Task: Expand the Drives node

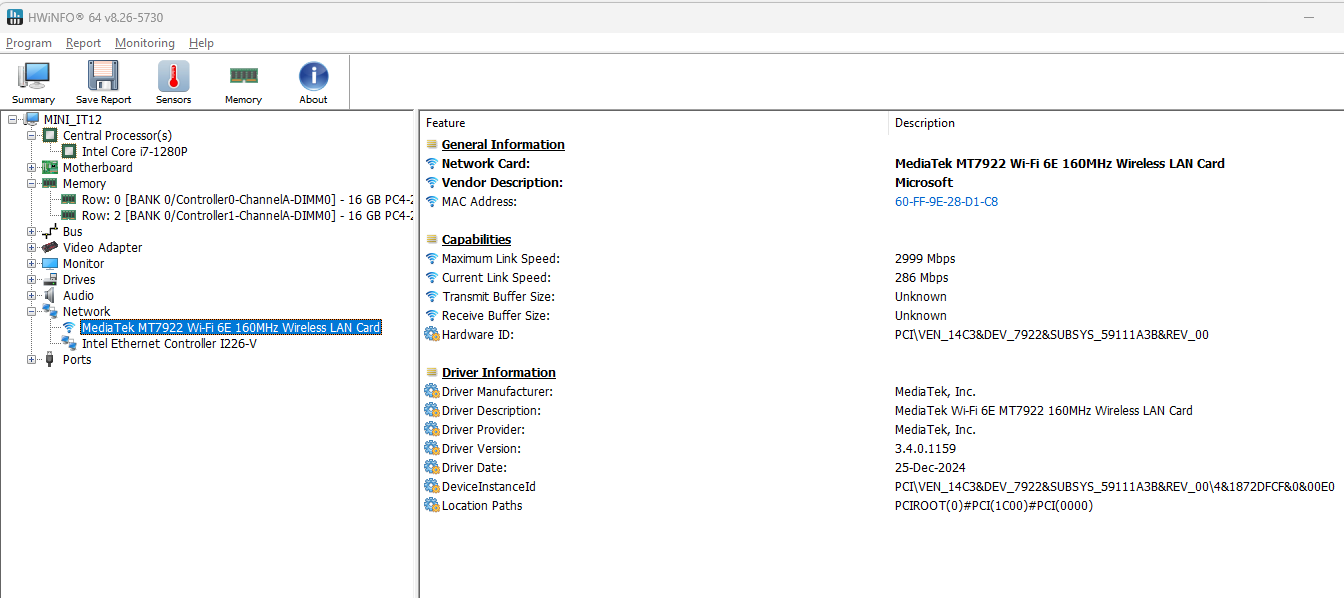Action: (x=32, y=280)
